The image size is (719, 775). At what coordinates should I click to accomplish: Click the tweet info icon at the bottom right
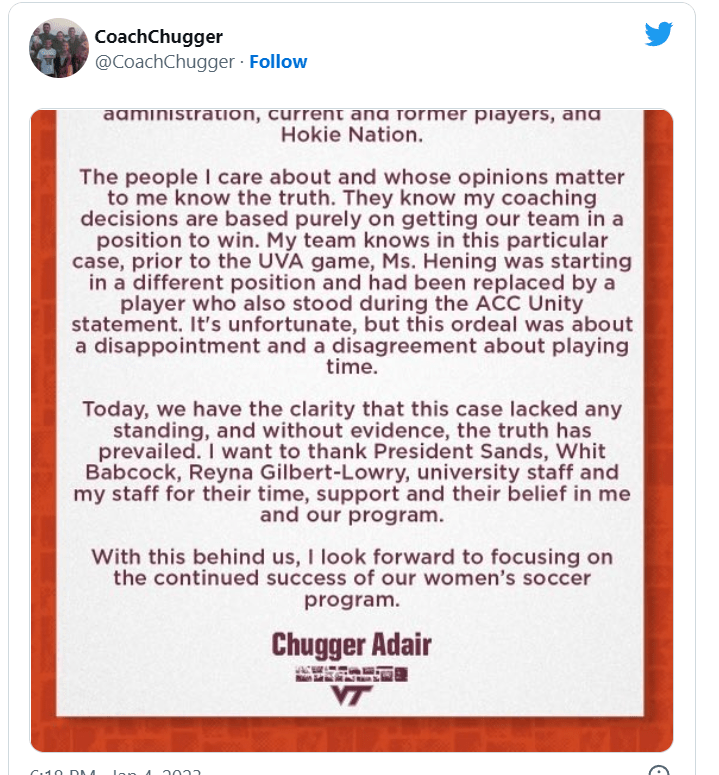pyautogui.click(x=659, y=771)
